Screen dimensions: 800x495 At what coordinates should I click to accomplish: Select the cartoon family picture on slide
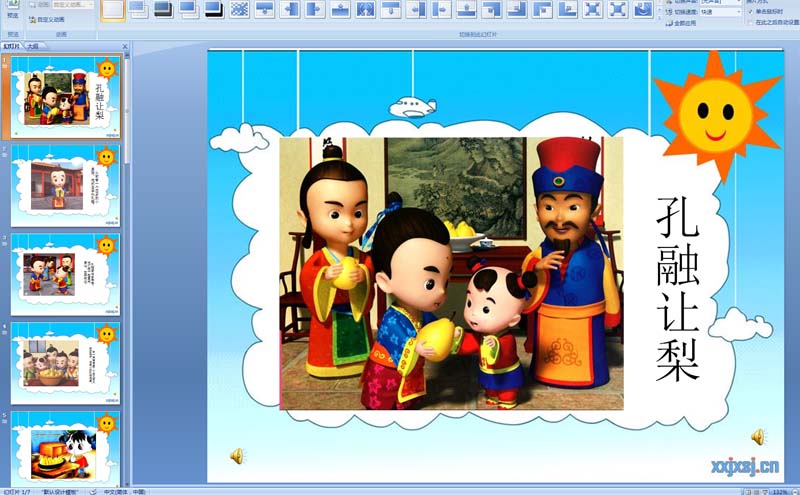452,273
